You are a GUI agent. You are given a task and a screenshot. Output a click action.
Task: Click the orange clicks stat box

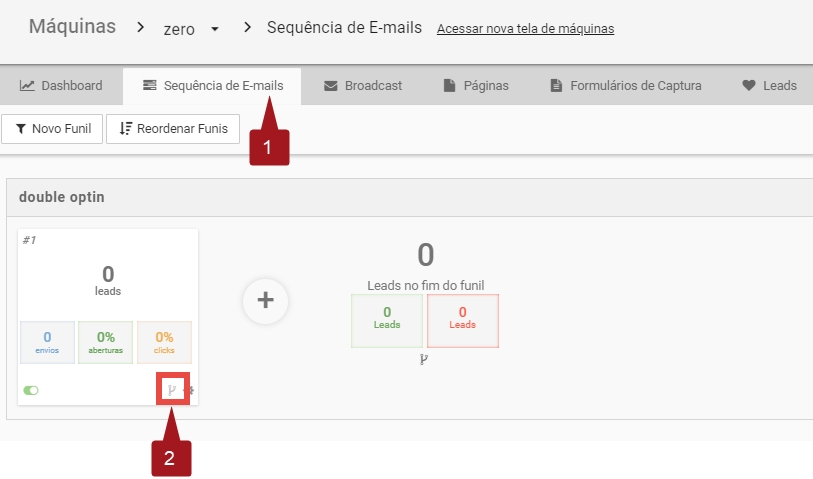[164, 342]
